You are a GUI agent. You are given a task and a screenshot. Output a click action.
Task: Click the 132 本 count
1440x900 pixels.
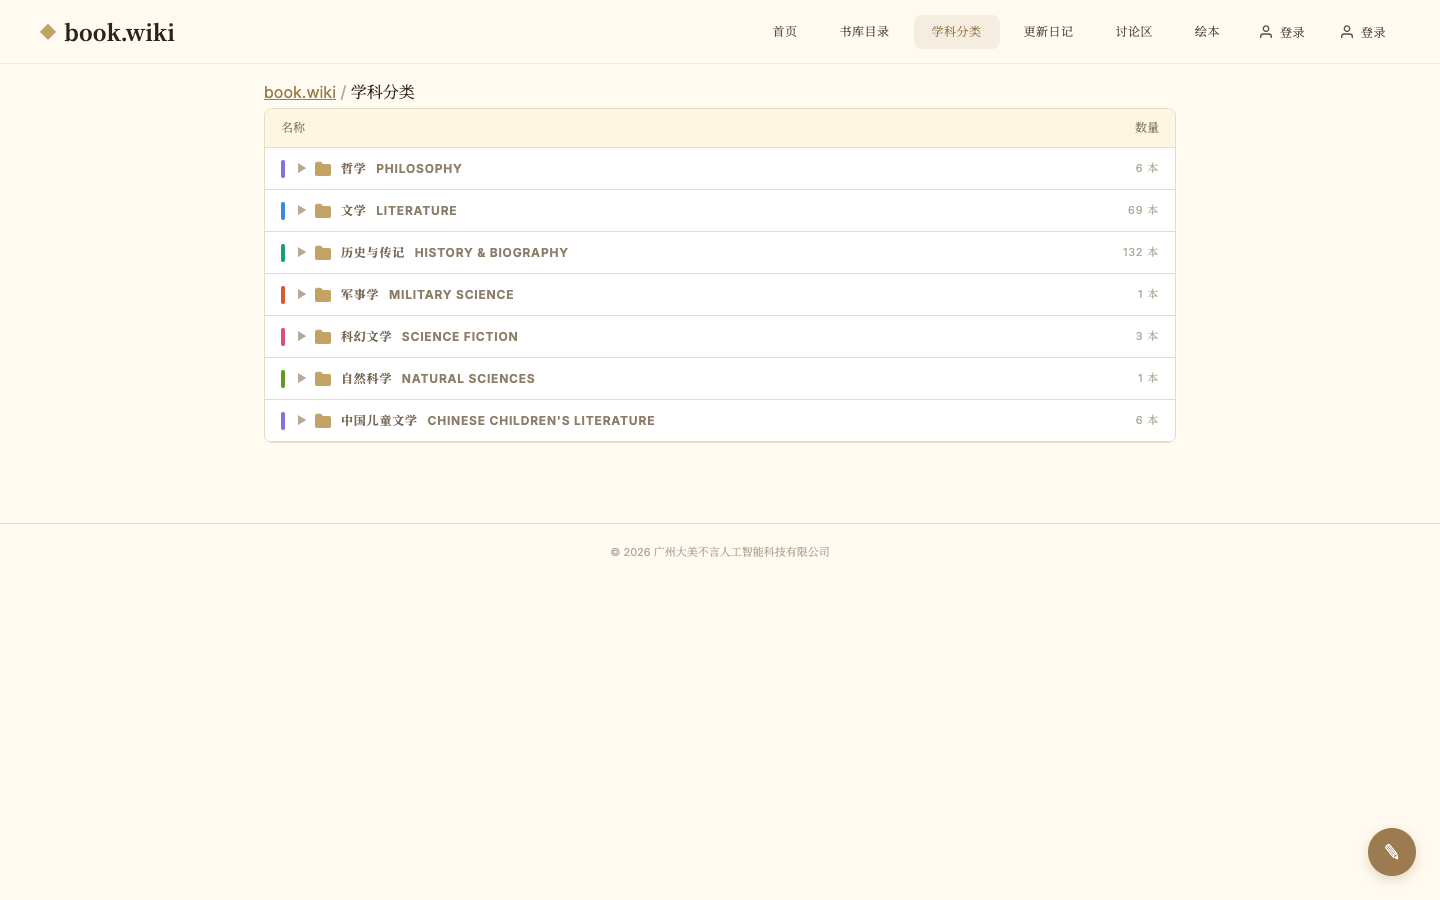[x=1140, y=252]
